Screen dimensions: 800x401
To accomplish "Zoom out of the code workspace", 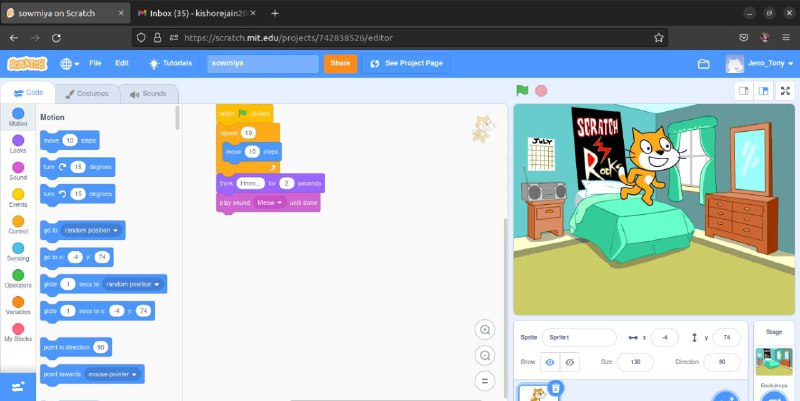I will point(485,355).
